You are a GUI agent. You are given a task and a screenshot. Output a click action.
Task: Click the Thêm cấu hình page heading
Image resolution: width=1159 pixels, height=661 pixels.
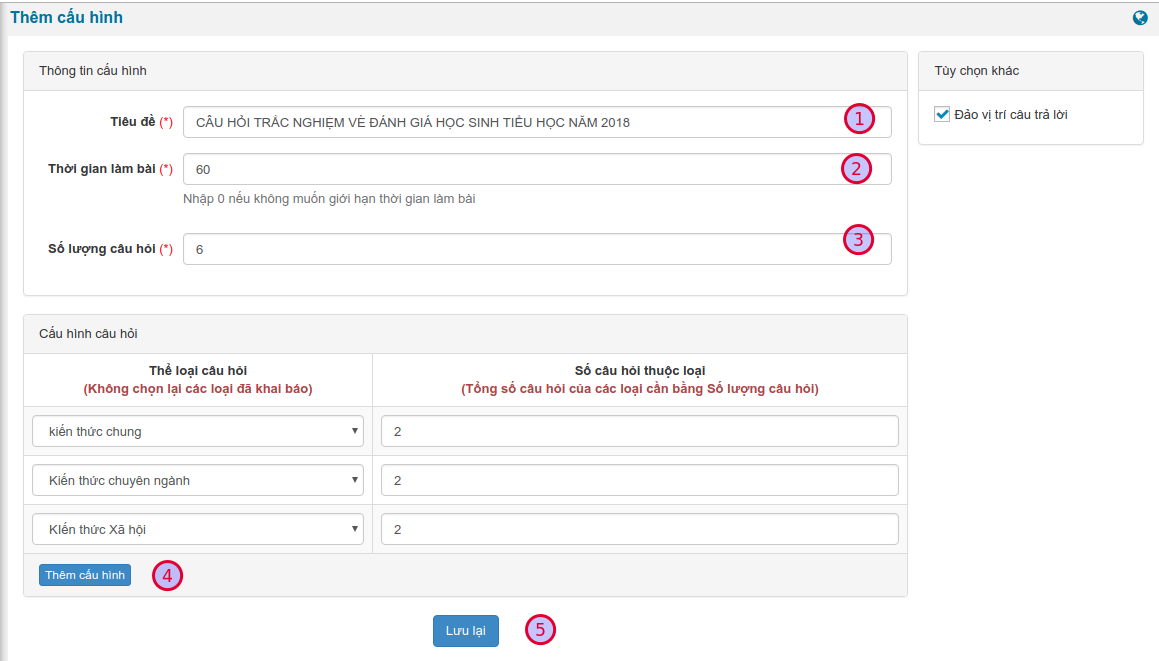tap(67, 18)
